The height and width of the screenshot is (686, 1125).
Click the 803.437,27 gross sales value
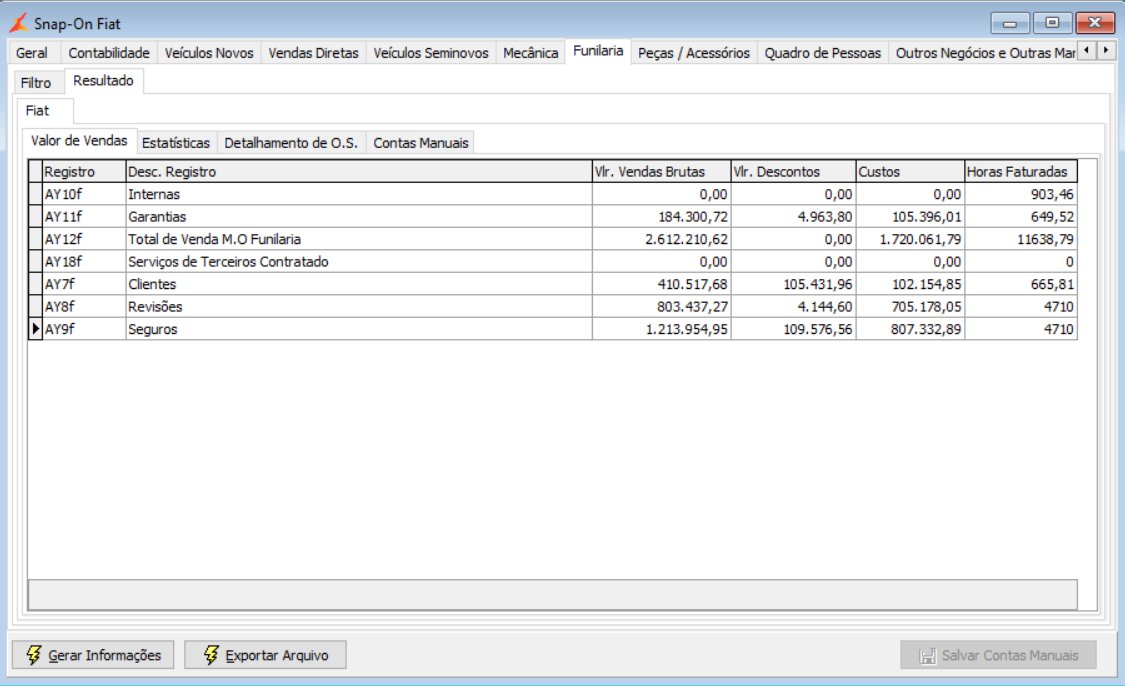click(x=662, y=306)
